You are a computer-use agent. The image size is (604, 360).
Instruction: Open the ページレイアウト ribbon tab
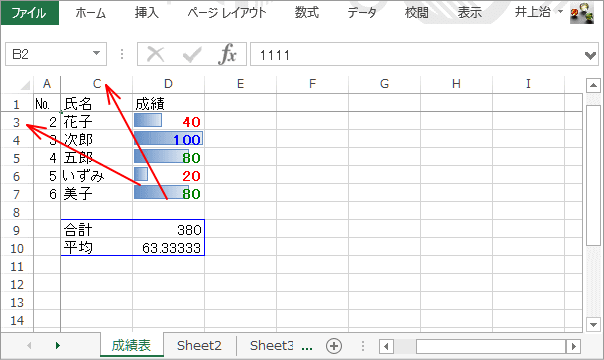[x=226, y=13]
